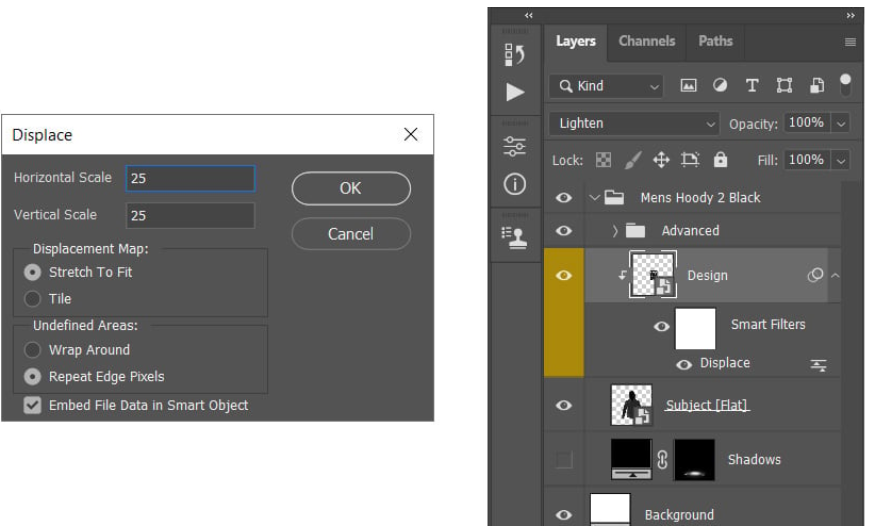Filter layers by adjustment layer icon
The width and height of the screenshot is (875, 526).
(720, 85)
